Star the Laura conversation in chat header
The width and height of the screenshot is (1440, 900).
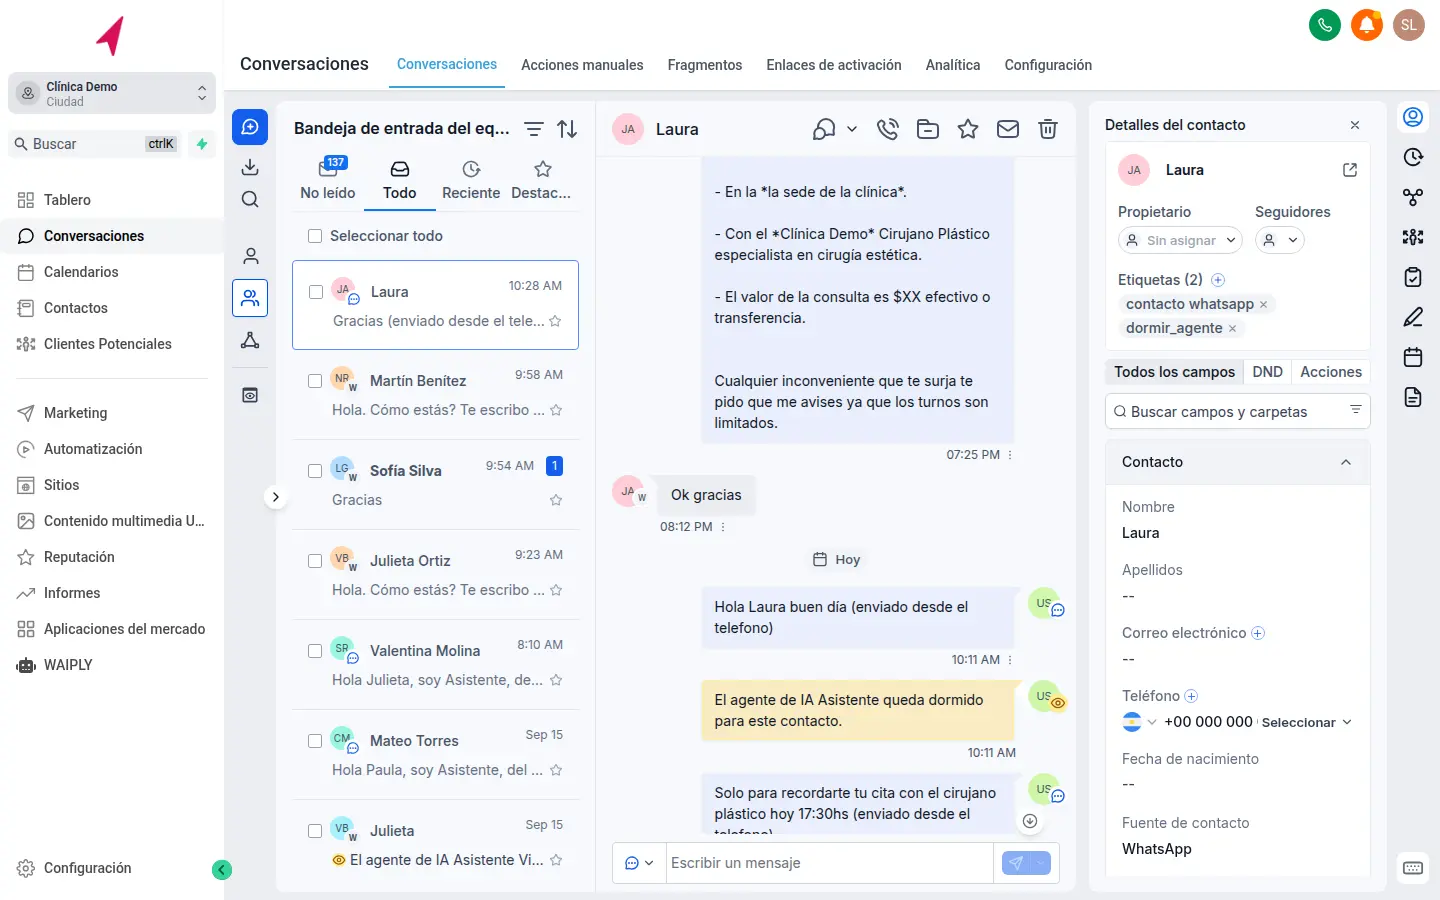point(968,129)
